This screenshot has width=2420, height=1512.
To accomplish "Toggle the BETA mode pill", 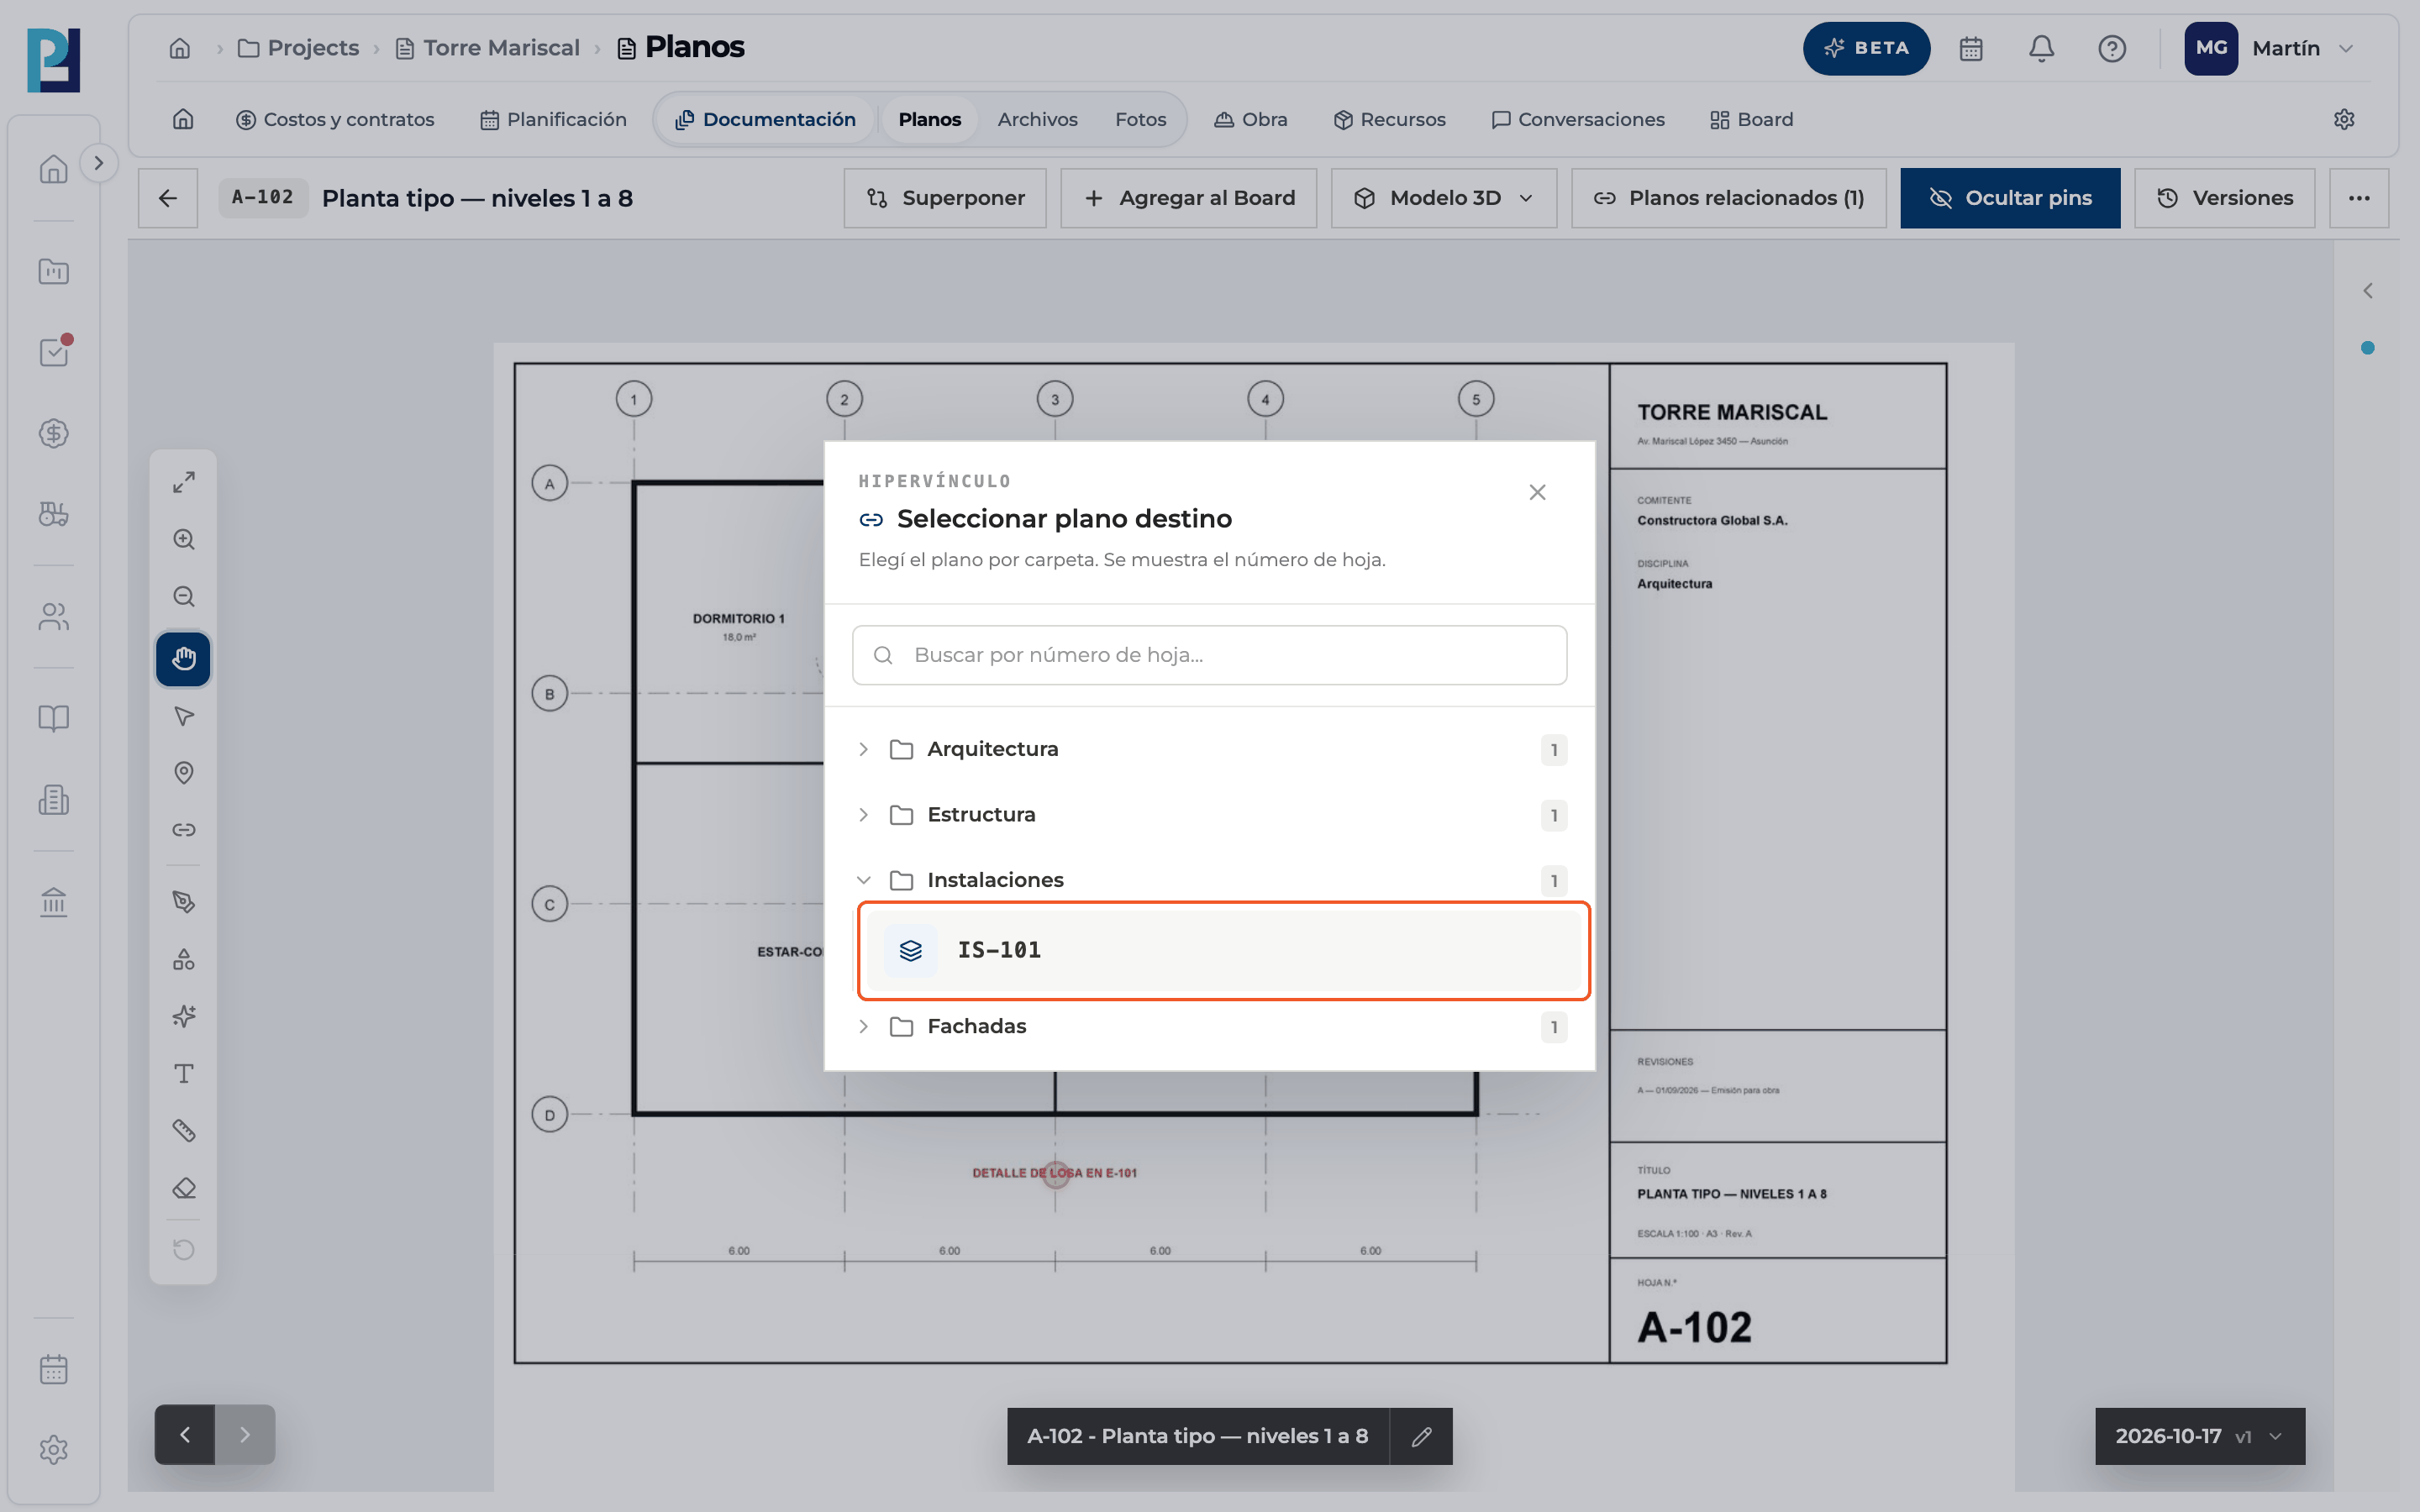I will point(1866,48).
